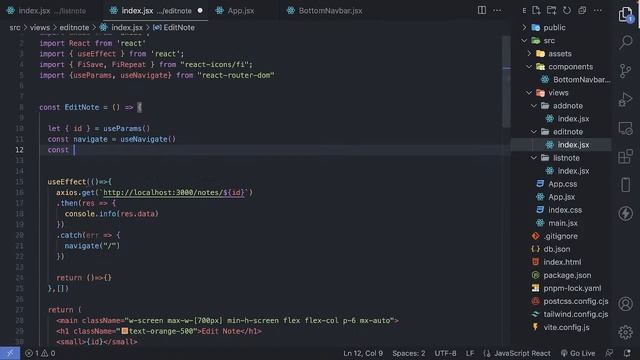Click the remote window indicator in status bar
The height and width of the screenshot is (360, 640).
(10, 353)
